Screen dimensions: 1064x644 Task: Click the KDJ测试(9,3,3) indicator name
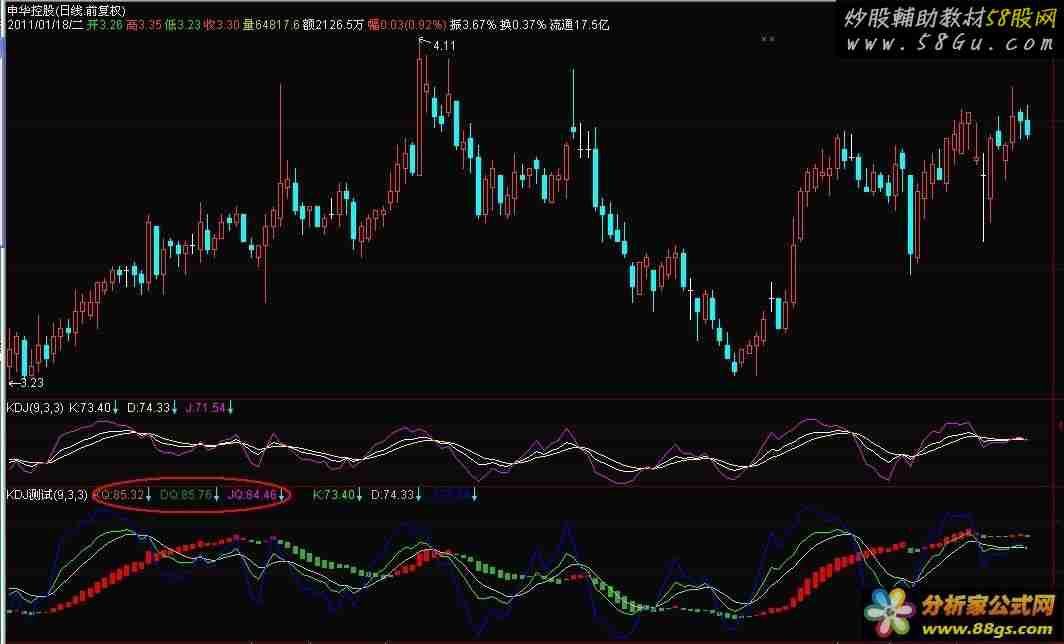(48, 495)
